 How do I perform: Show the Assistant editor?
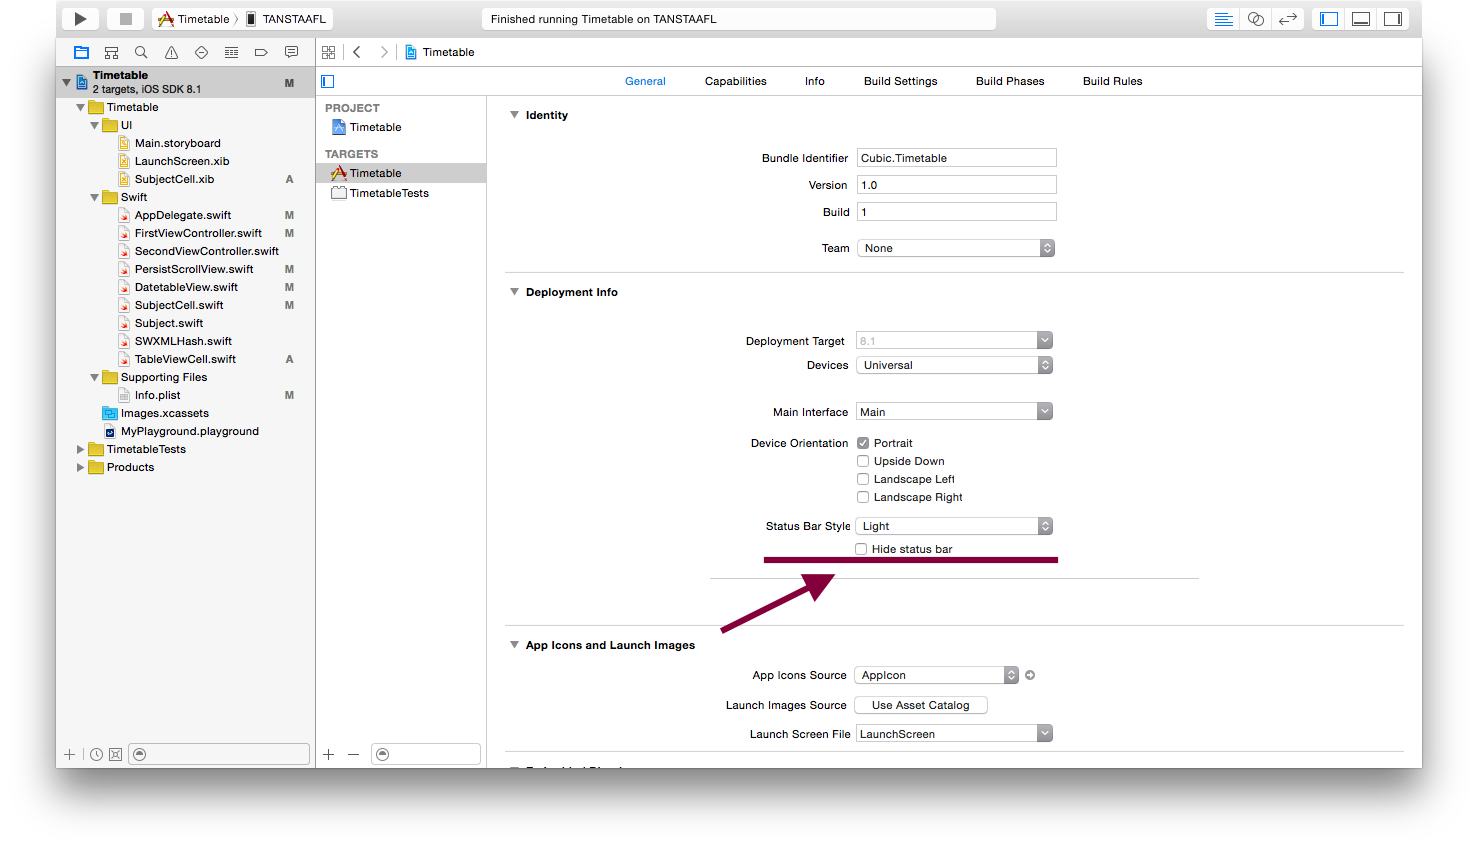click(1256, 19)
